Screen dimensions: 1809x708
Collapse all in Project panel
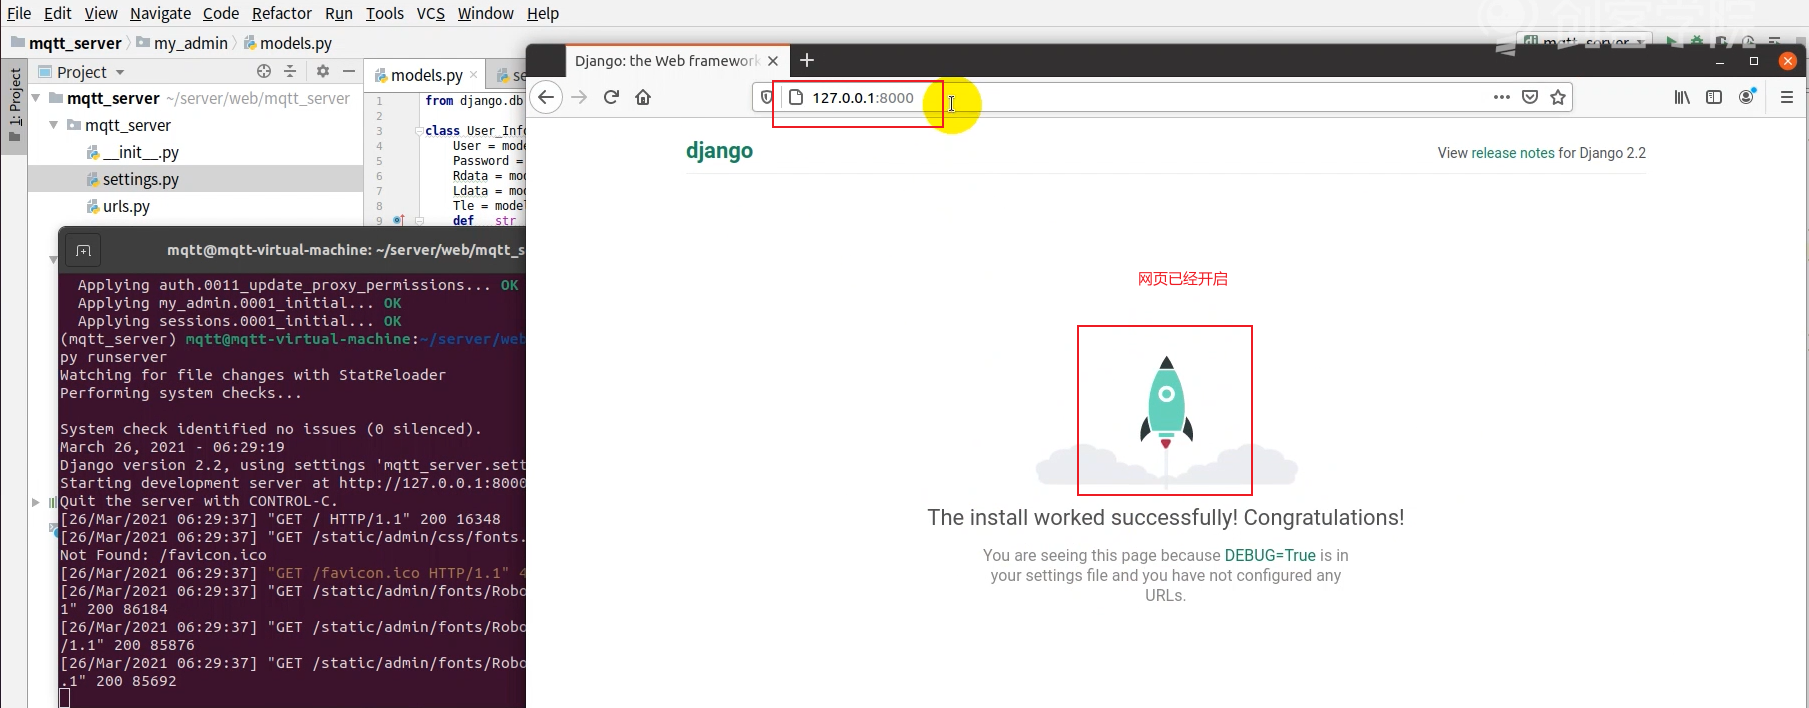[290, 71]
